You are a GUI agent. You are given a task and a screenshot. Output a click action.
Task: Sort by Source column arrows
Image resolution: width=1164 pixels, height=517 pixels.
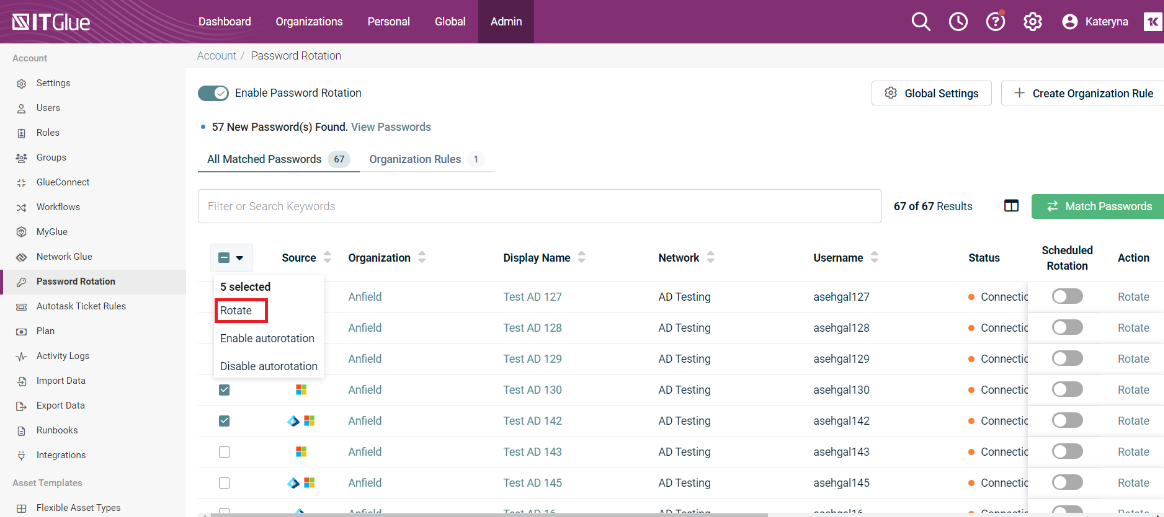(x=327, y=258)
